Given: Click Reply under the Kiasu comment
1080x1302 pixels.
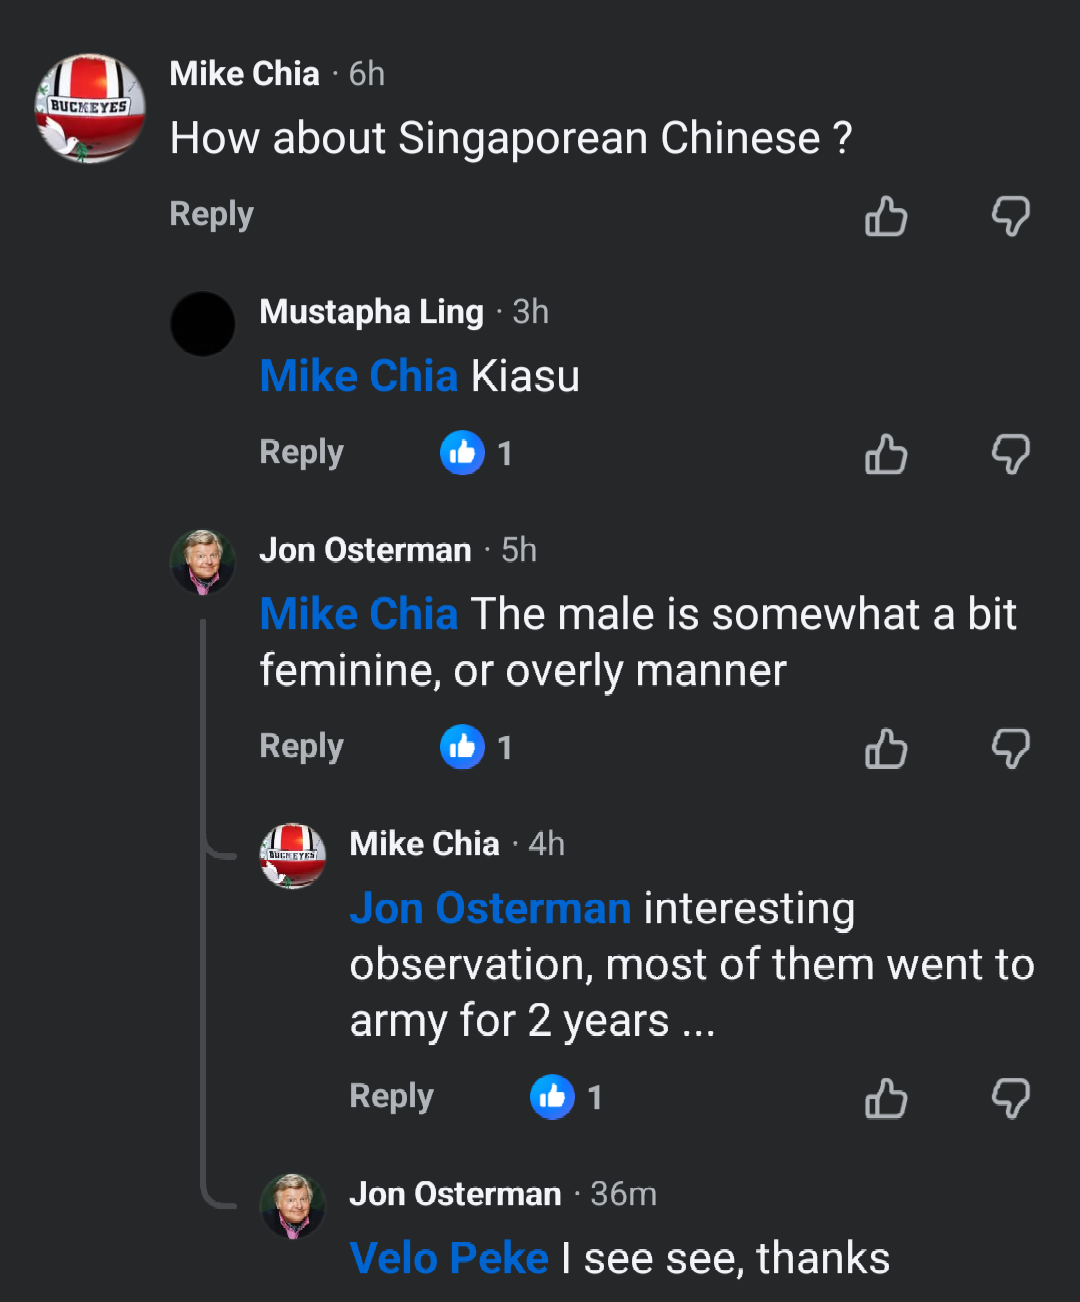Looking at the screenshot, I should (300, 452).
